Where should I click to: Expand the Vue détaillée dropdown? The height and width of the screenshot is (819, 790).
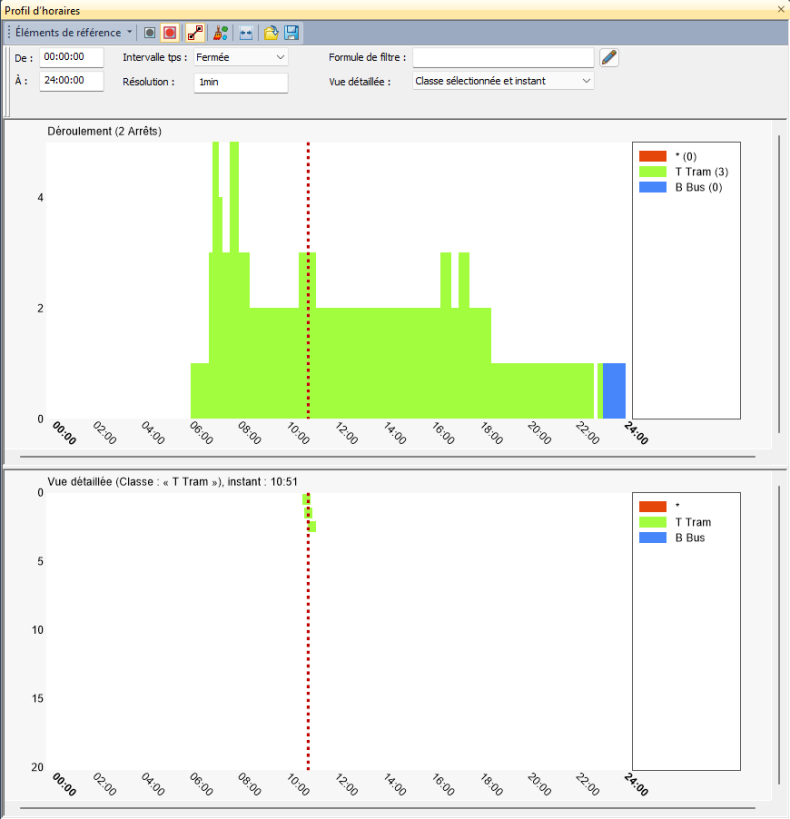click(x=503, y=81)
